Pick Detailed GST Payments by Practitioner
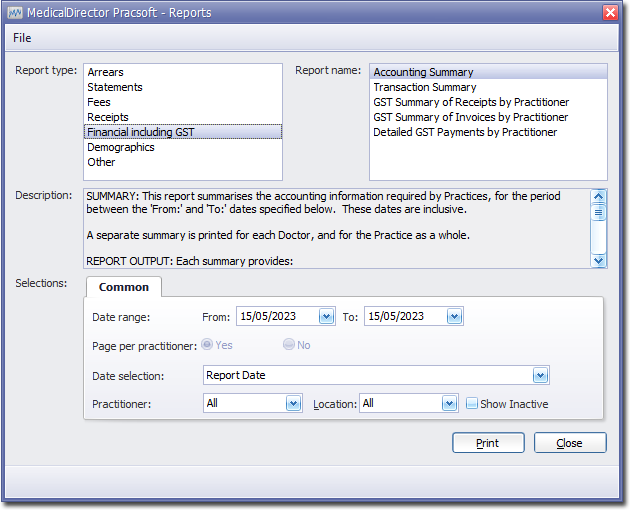This screenshot has width=631, height=511. tap(465, 132)
